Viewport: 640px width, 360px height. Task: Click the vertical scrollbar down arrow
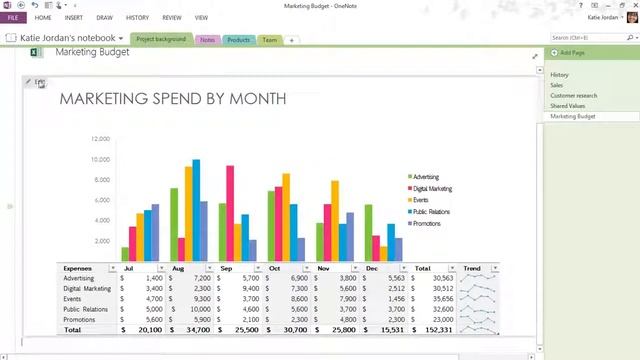click(540, 349)
